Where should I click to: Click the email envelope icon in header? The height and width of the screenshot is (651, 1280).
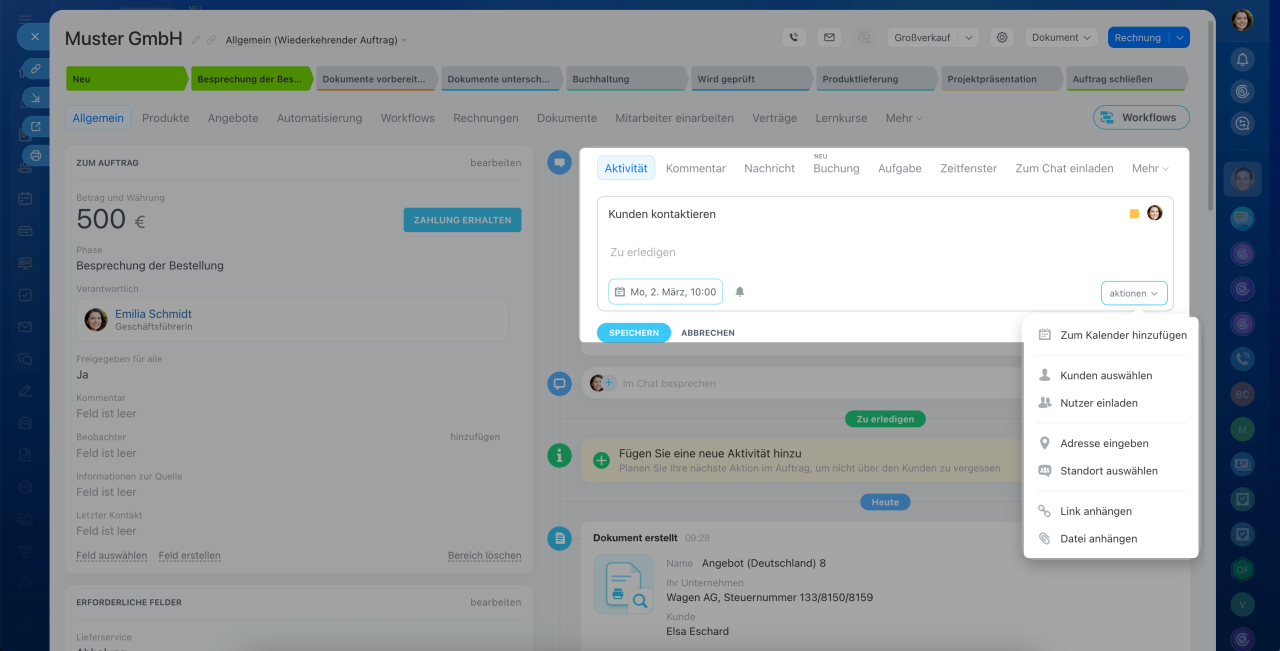829,38
